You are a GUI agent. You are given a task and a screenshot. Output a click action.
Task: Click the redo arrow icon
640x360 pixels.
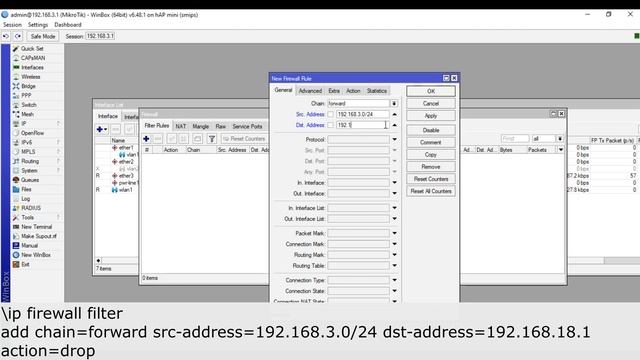[18, 36]
